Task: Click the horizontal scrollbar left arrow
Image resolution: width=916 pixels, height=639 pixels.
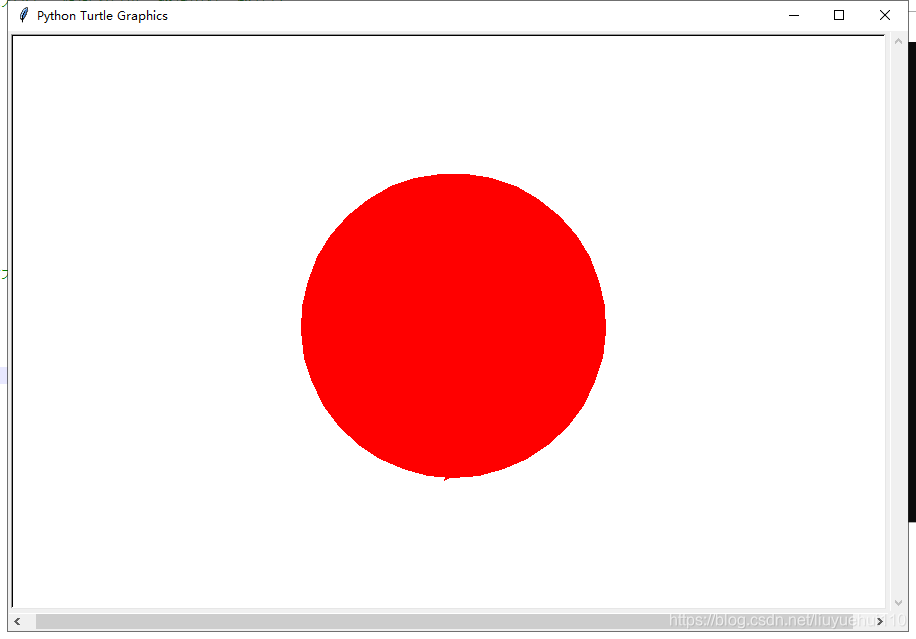Action: click(x=18, y=621)
